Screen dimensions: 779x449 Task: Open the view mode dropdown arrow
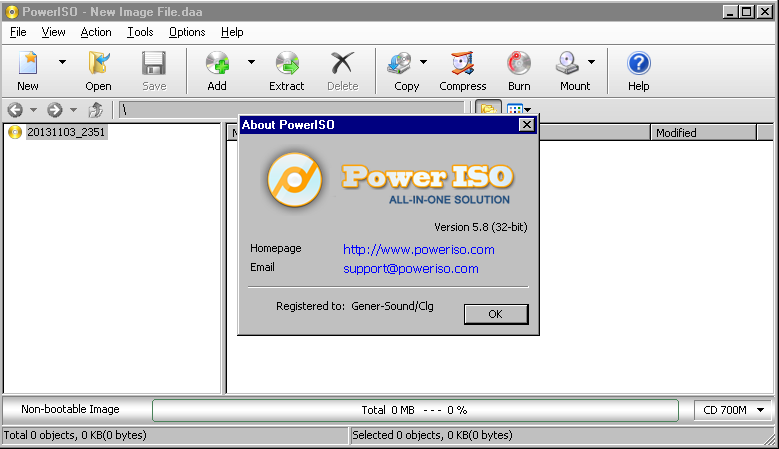tap(528, 109)
